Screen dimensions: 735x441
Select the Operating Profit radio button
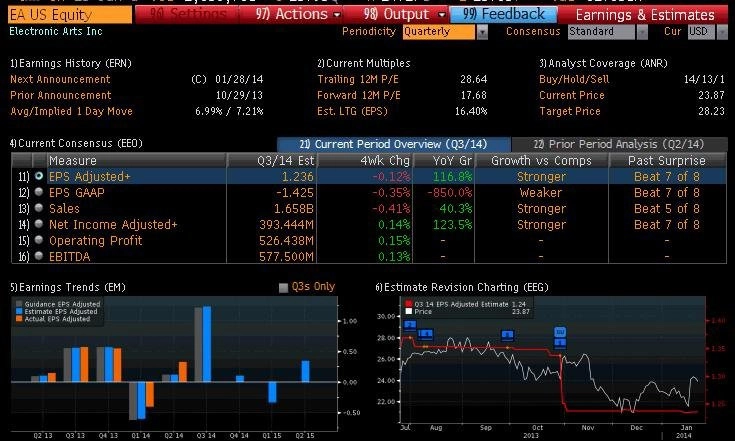tap(39, 240)
